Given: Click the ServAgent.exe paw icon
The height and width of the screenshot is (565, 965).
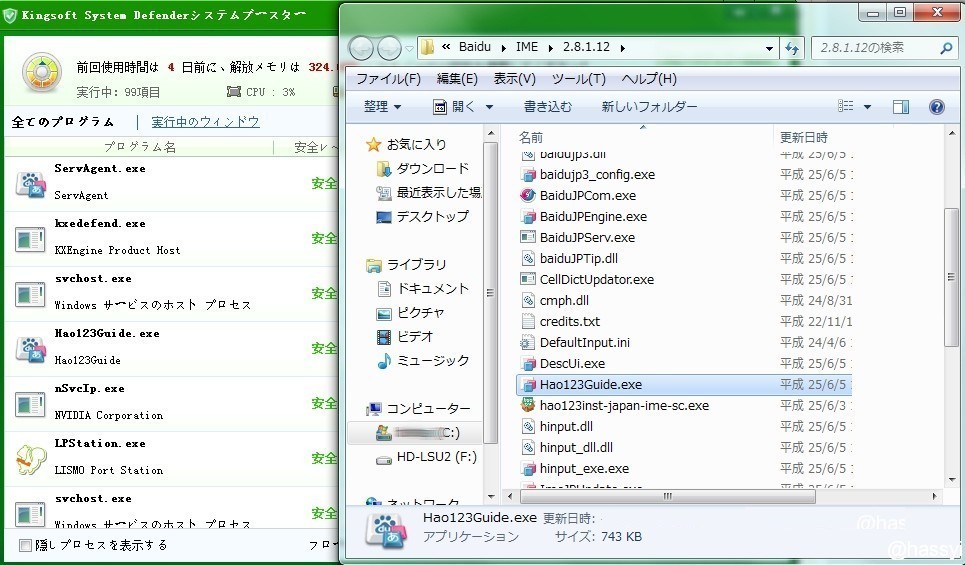Looking at the screenshot, I should click(x=31, y=183).
